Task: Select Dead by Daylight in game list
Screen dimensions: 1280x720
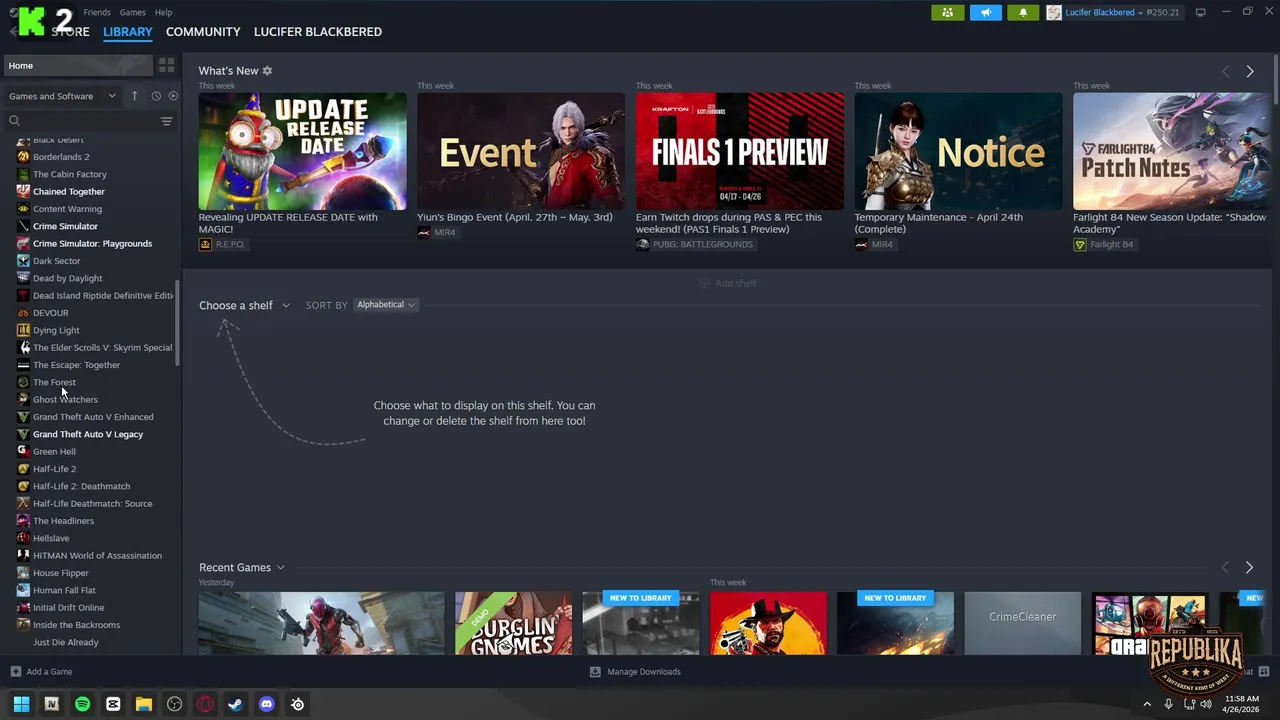Action: (x=67, y=278)
